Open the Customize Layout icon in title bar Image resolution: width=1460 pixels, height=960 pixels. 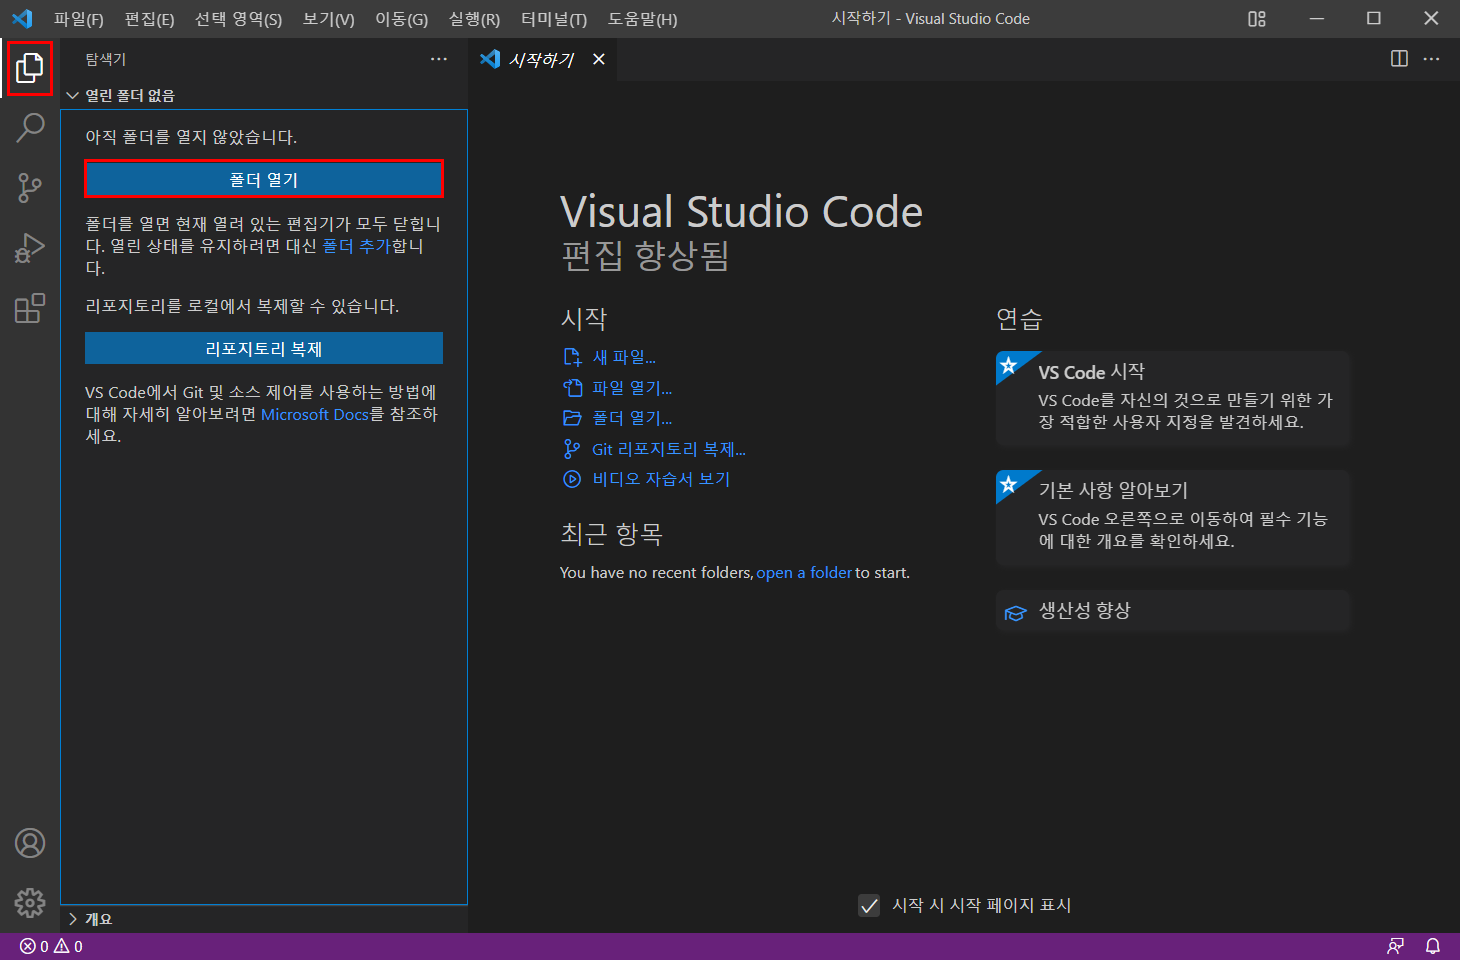pos(1257,19)
